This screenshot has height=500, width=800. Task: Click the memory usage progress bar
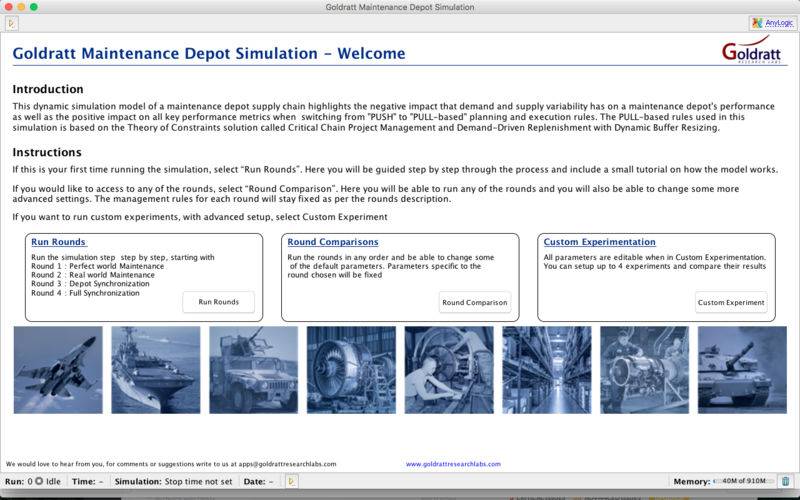(744, 481)
